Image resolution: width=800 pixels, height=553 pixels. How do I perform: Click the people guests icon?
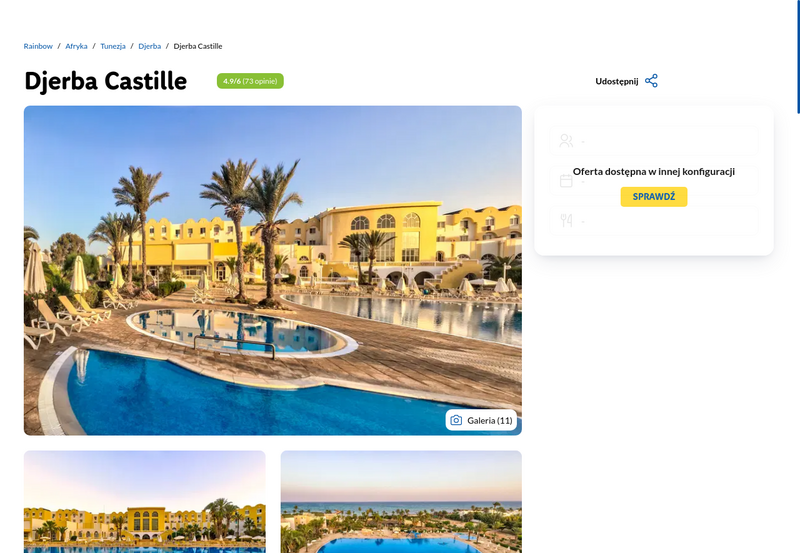click(566, 141)
